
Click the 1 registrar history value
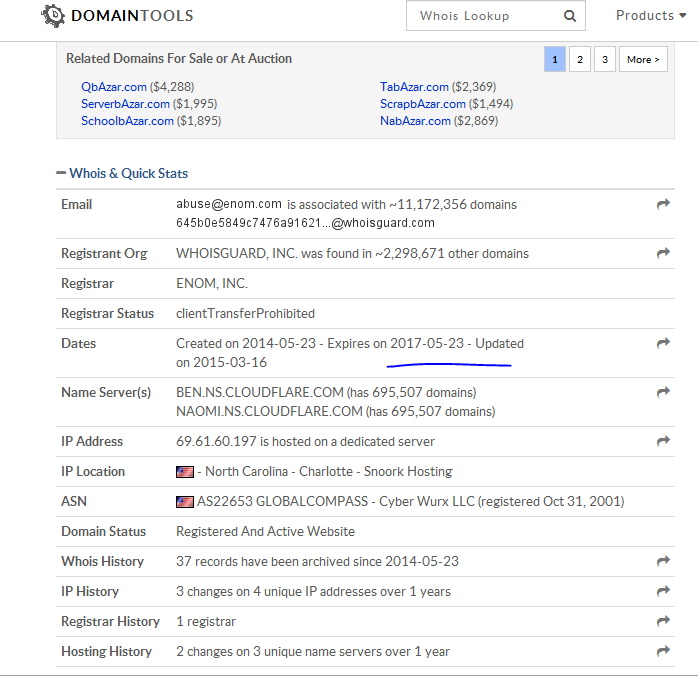click(206, 621)
